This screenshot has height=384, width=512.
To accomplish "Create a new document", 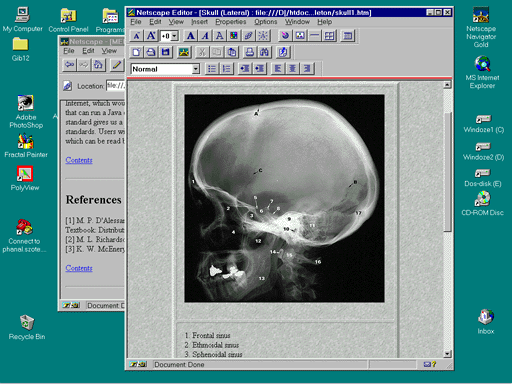I will (x=136, y=52).
